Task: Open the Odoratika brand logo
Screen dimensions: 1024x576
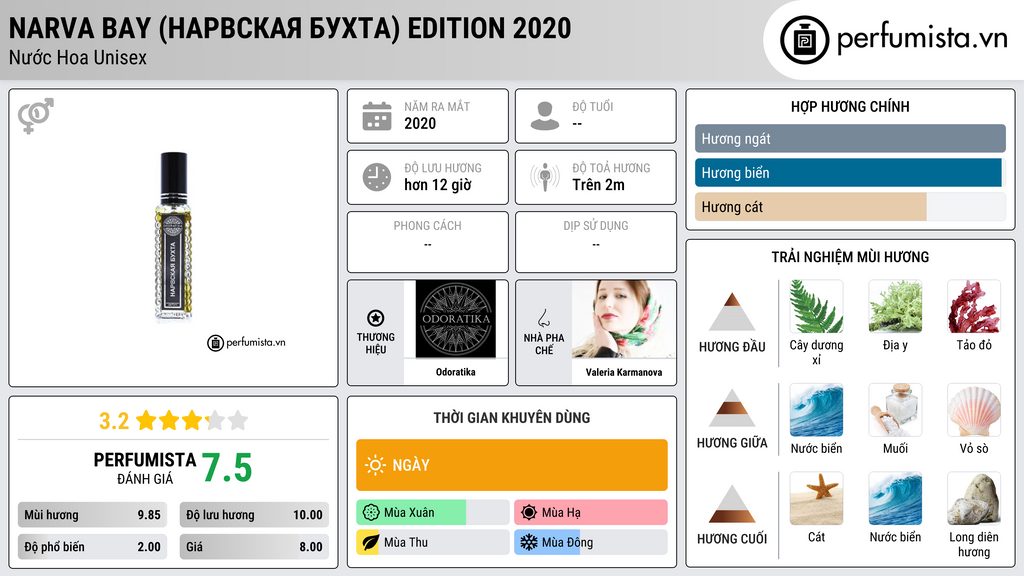Action: [456, 319]
